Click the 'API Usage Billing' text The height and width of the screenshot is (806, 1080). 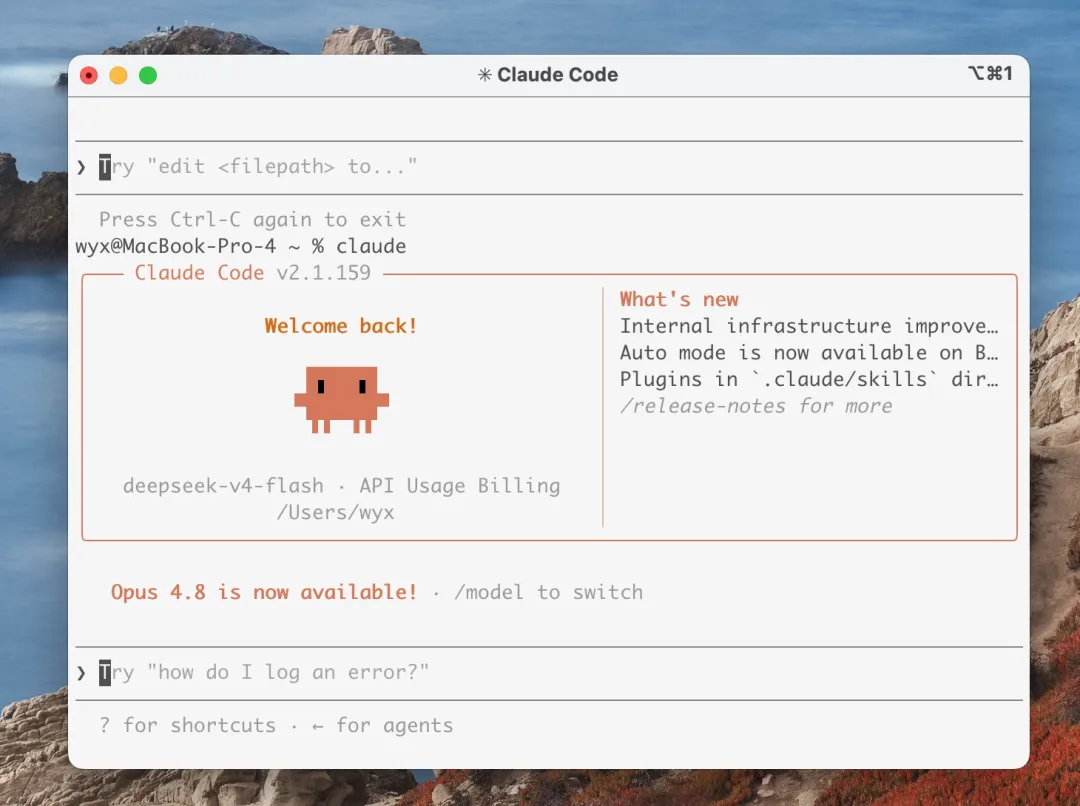pos(459,486)
